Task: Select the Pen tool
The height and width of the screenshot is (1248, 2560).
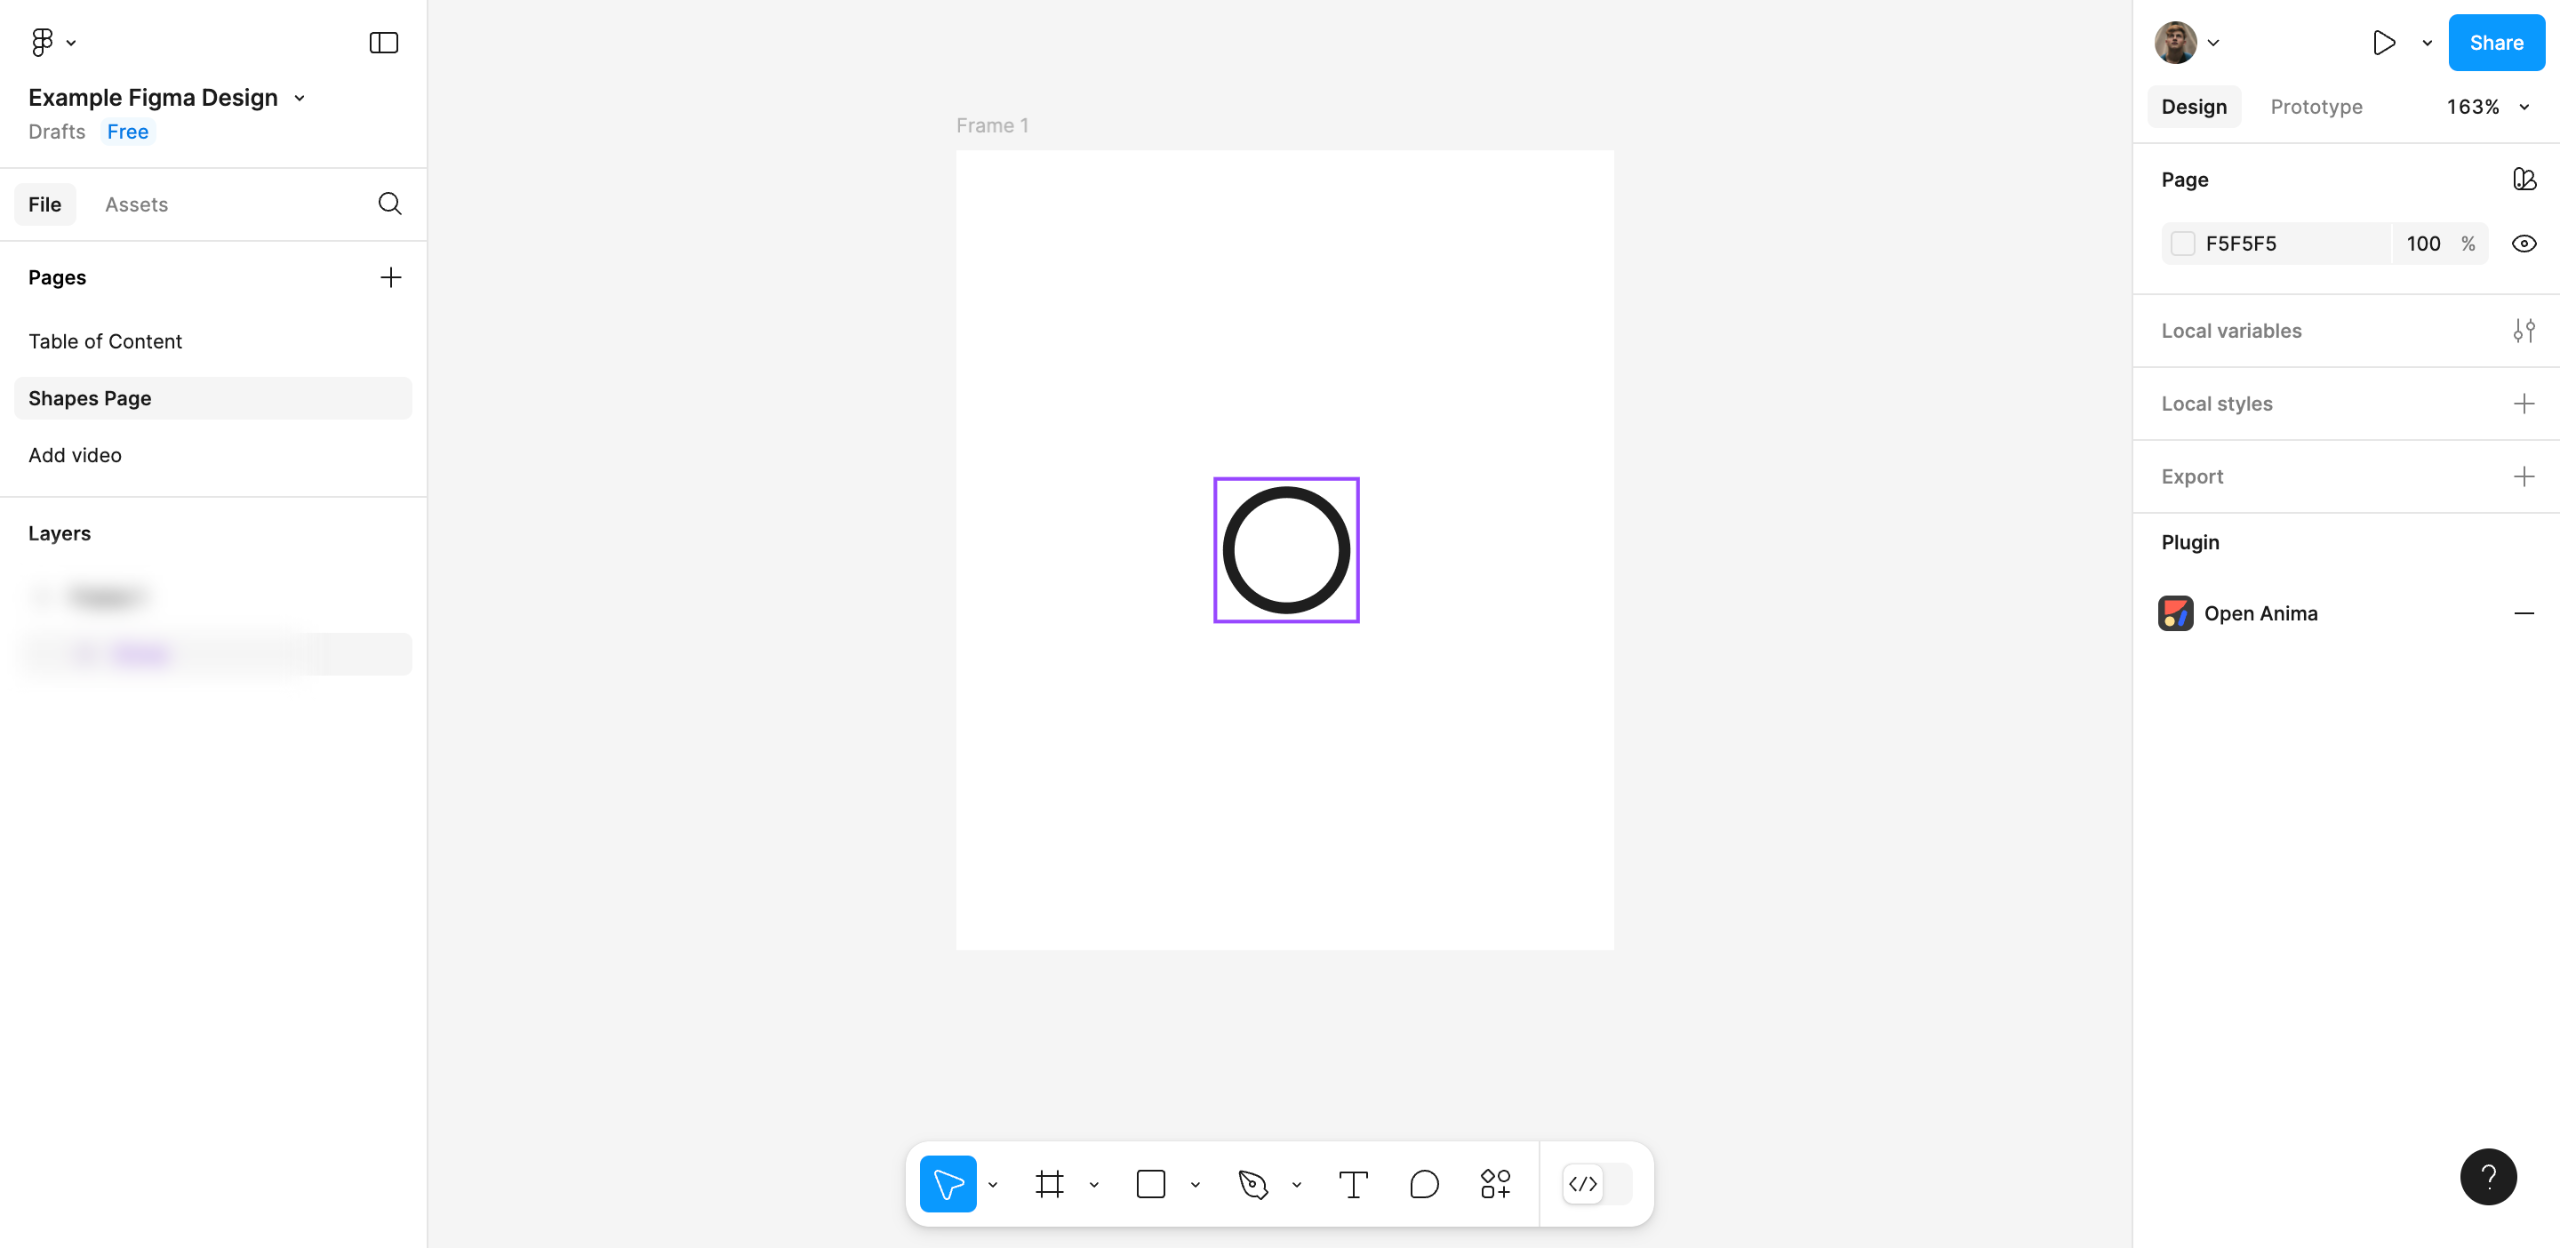Action: [x=1255, y=1183]
